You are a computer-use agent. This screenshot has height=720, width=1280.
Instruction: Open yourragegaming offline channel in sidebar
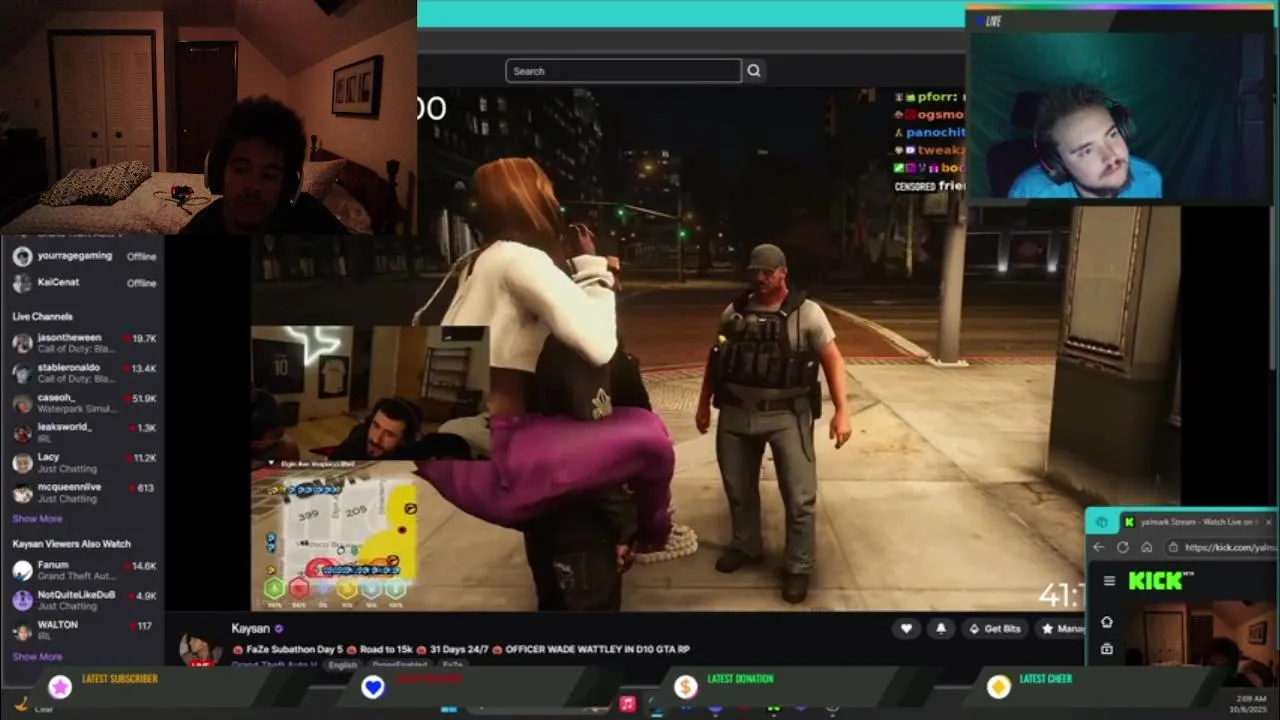(x=84, y=256)
